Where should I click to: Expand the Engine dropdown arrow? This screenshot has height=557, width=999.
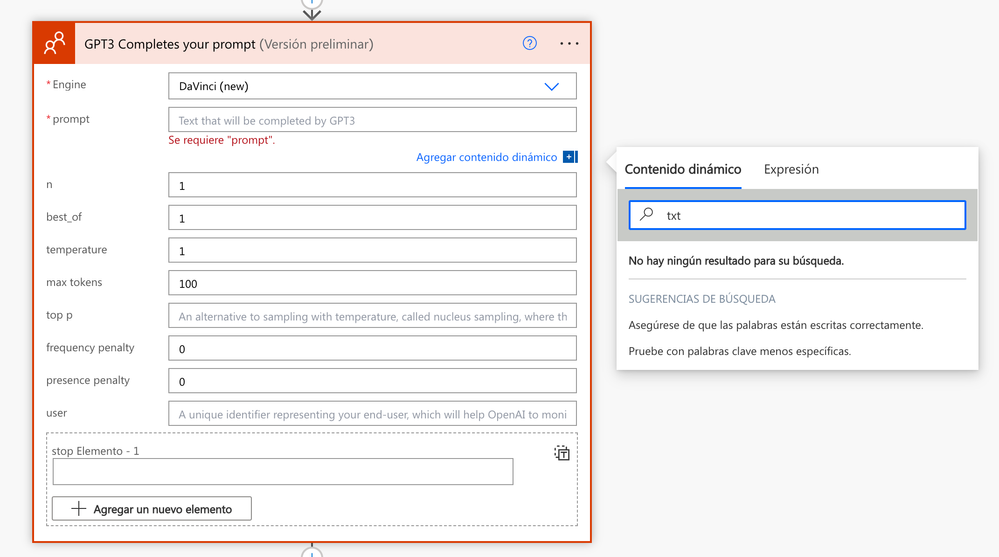(x=552, y=86)
